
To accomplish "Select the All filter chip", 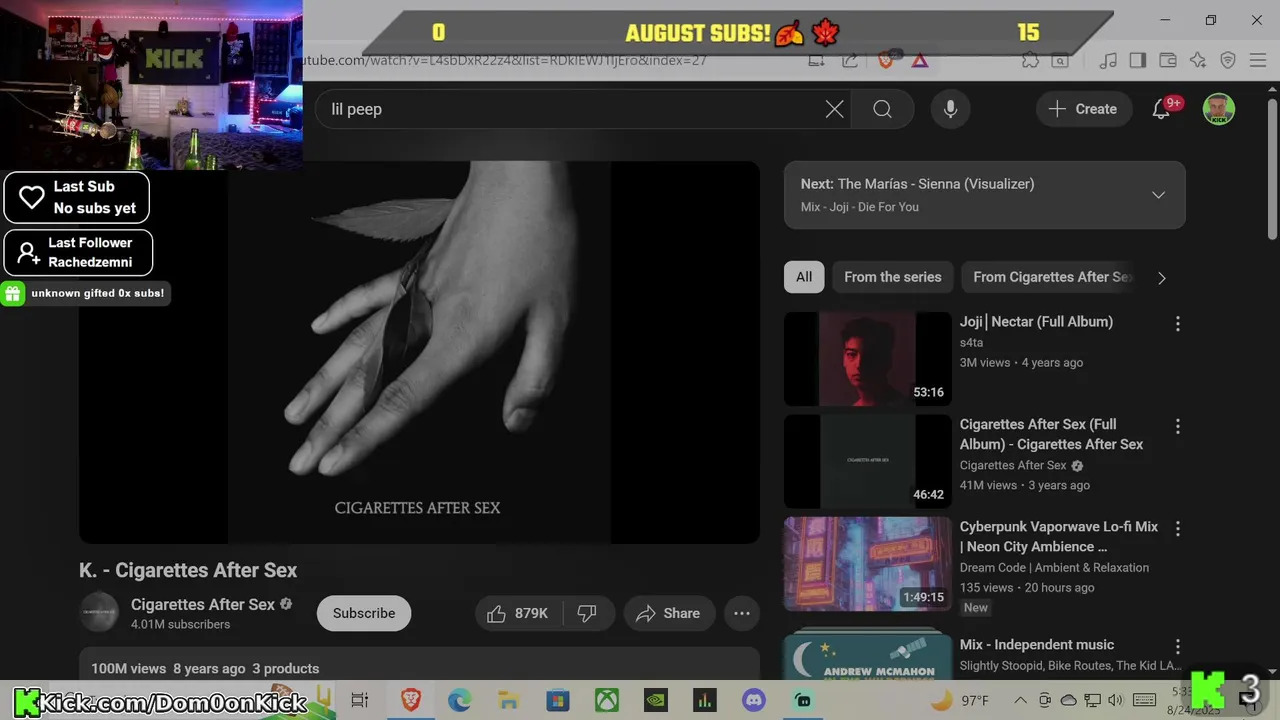I will 804,277.
